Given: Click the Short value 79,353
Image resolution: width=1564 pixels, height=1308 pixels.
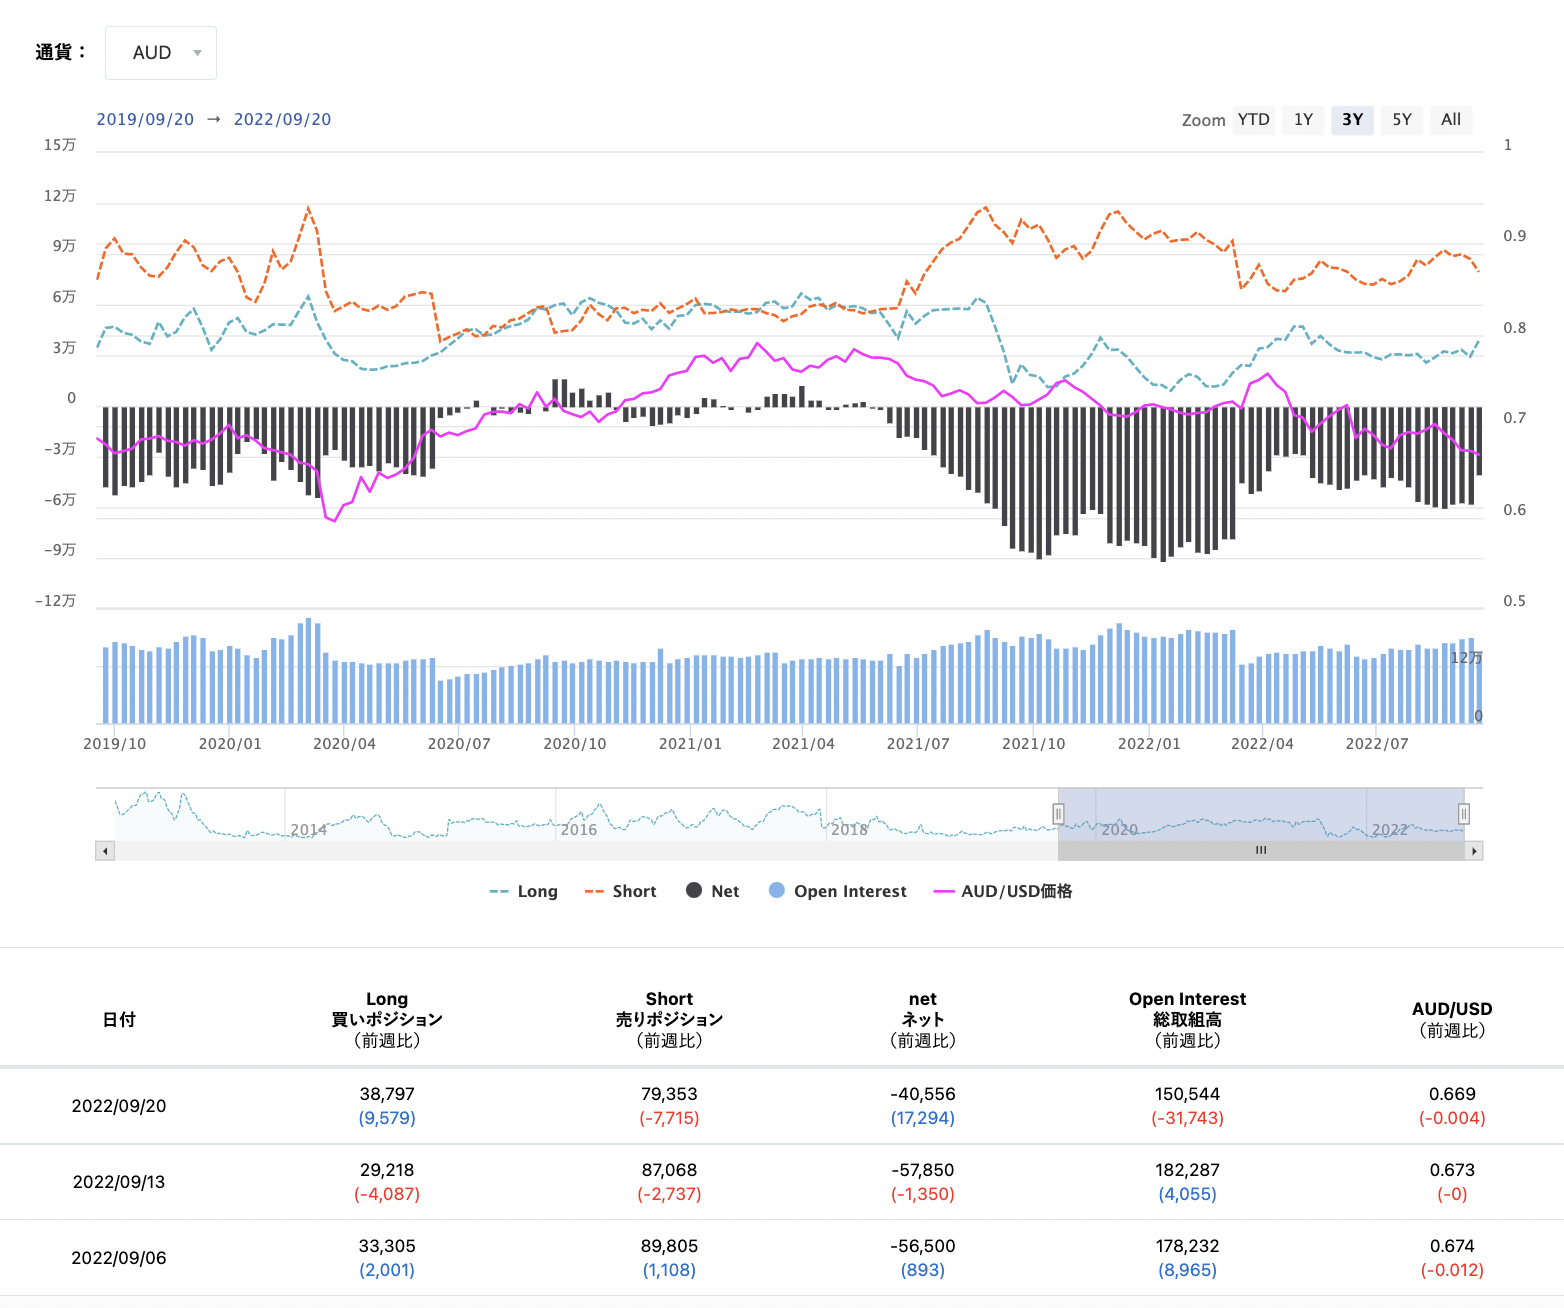Looking at the screenshot, I should pos(669,1094).
